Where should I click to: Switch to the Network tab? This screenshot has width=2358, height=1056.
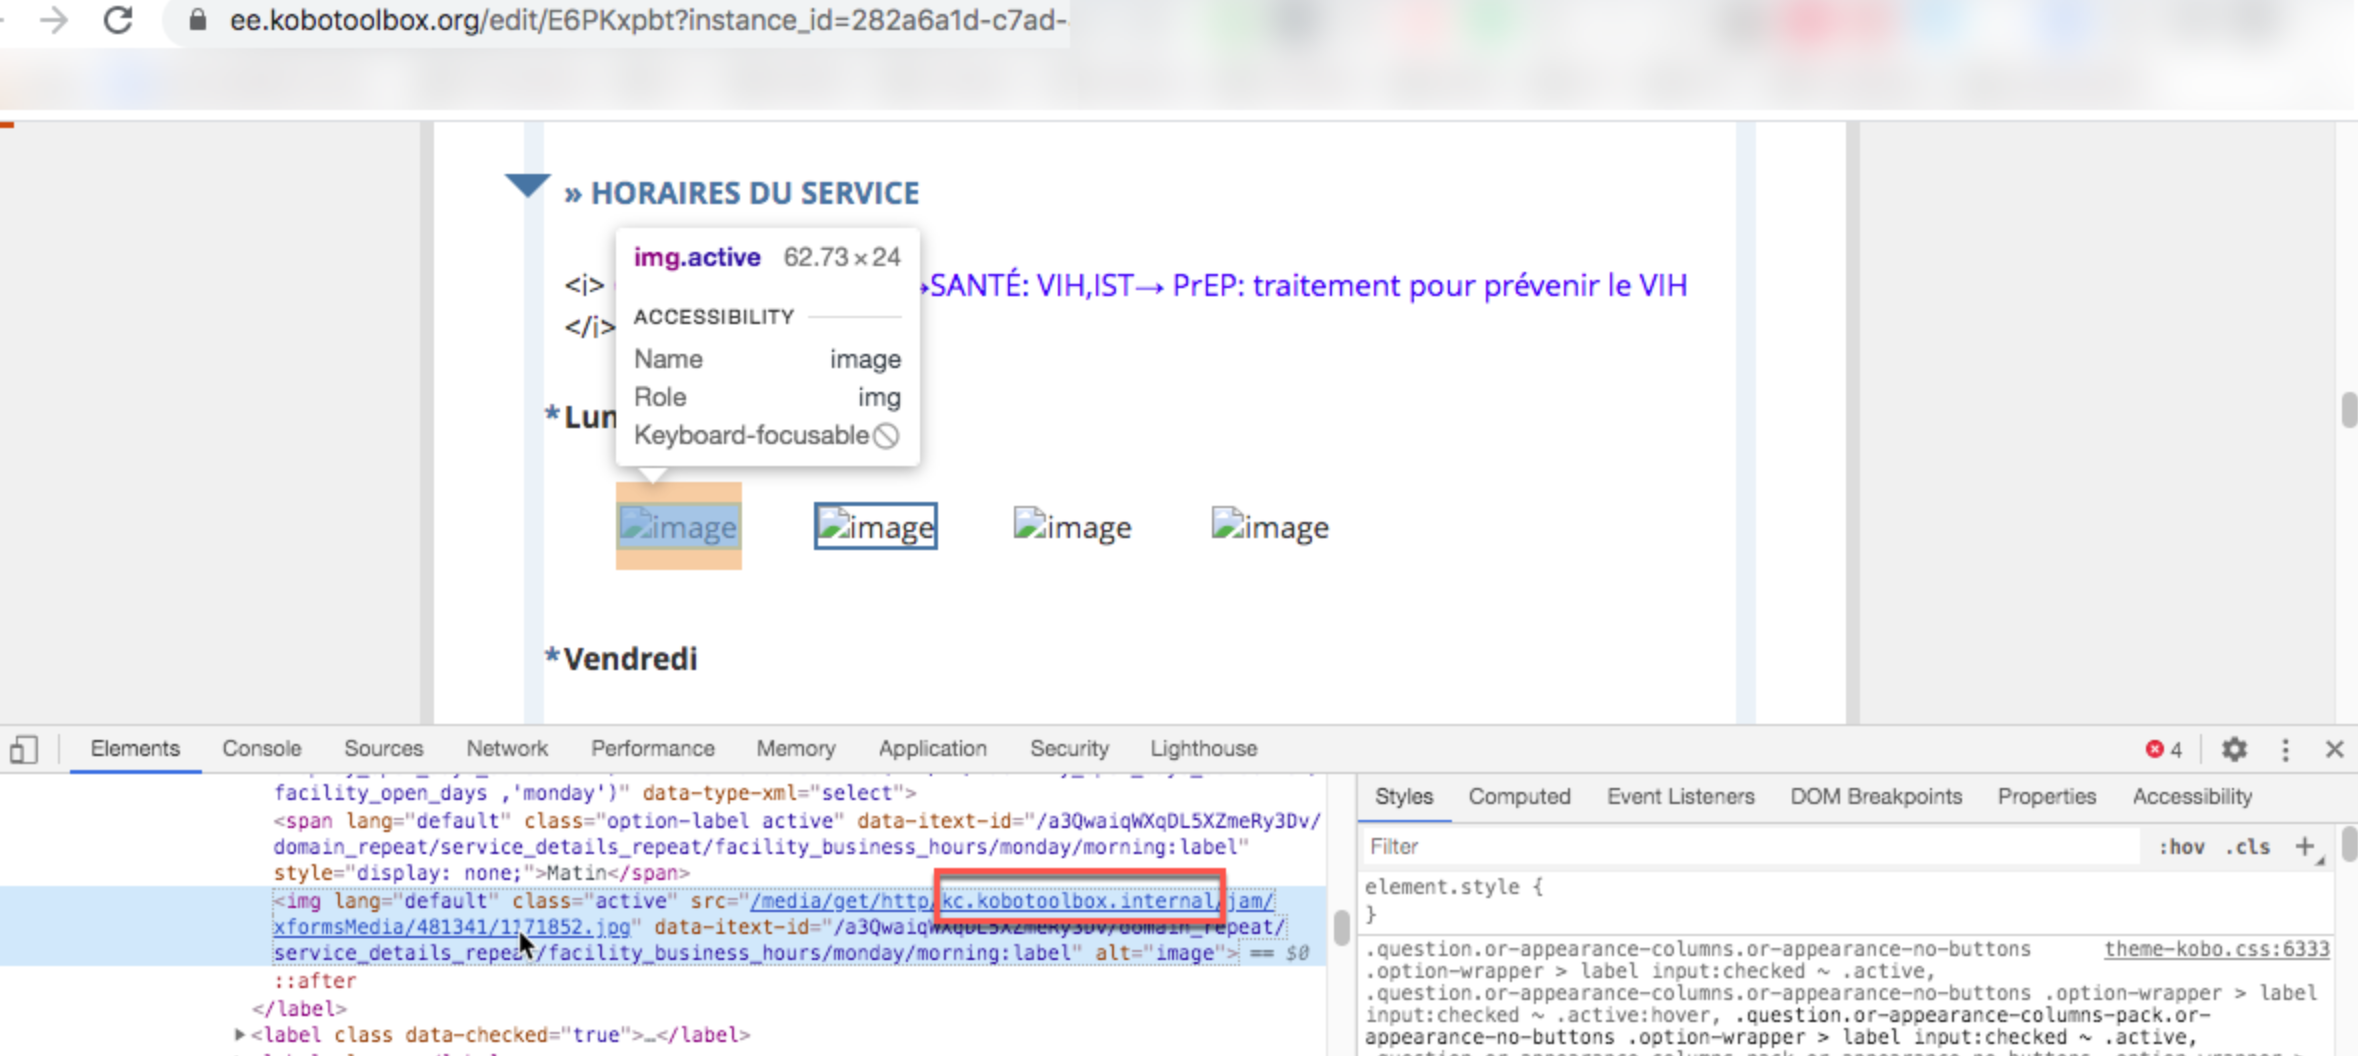pos(507,748)
